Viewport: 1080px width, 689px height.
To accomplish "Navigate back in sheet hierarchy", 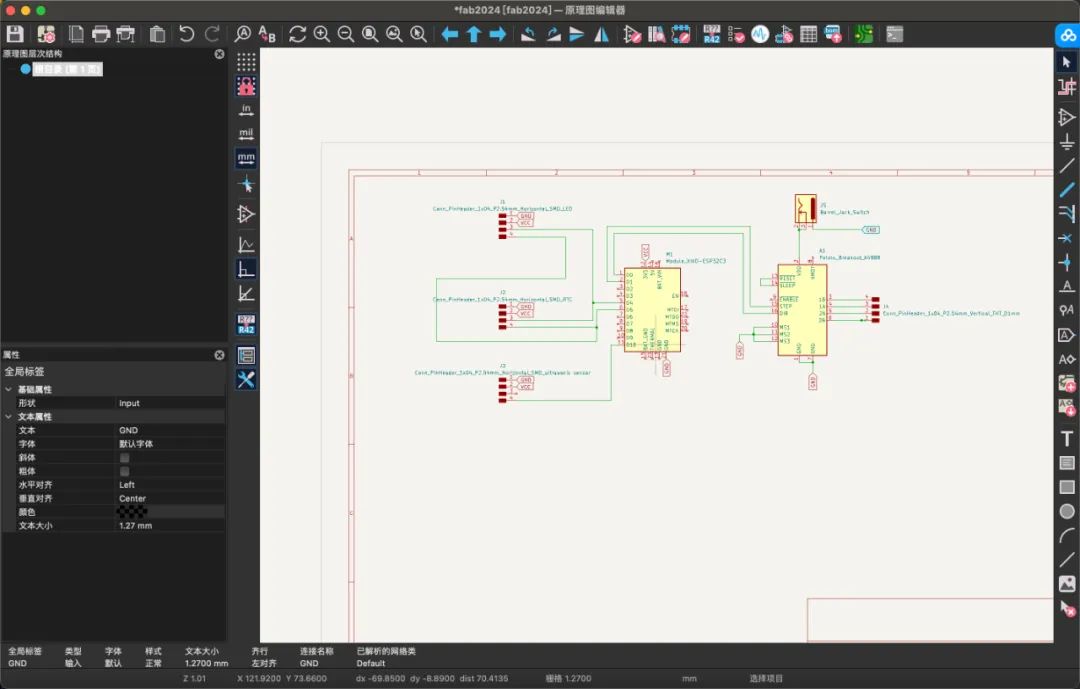I will [449, 34].
